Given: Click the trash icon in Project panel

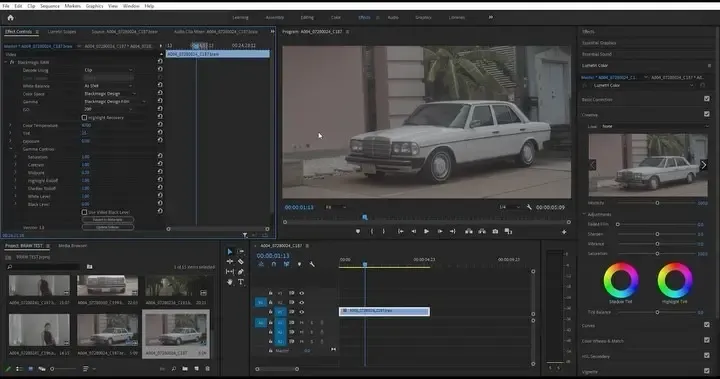Looking at the screenshot, I should [208, 368].
